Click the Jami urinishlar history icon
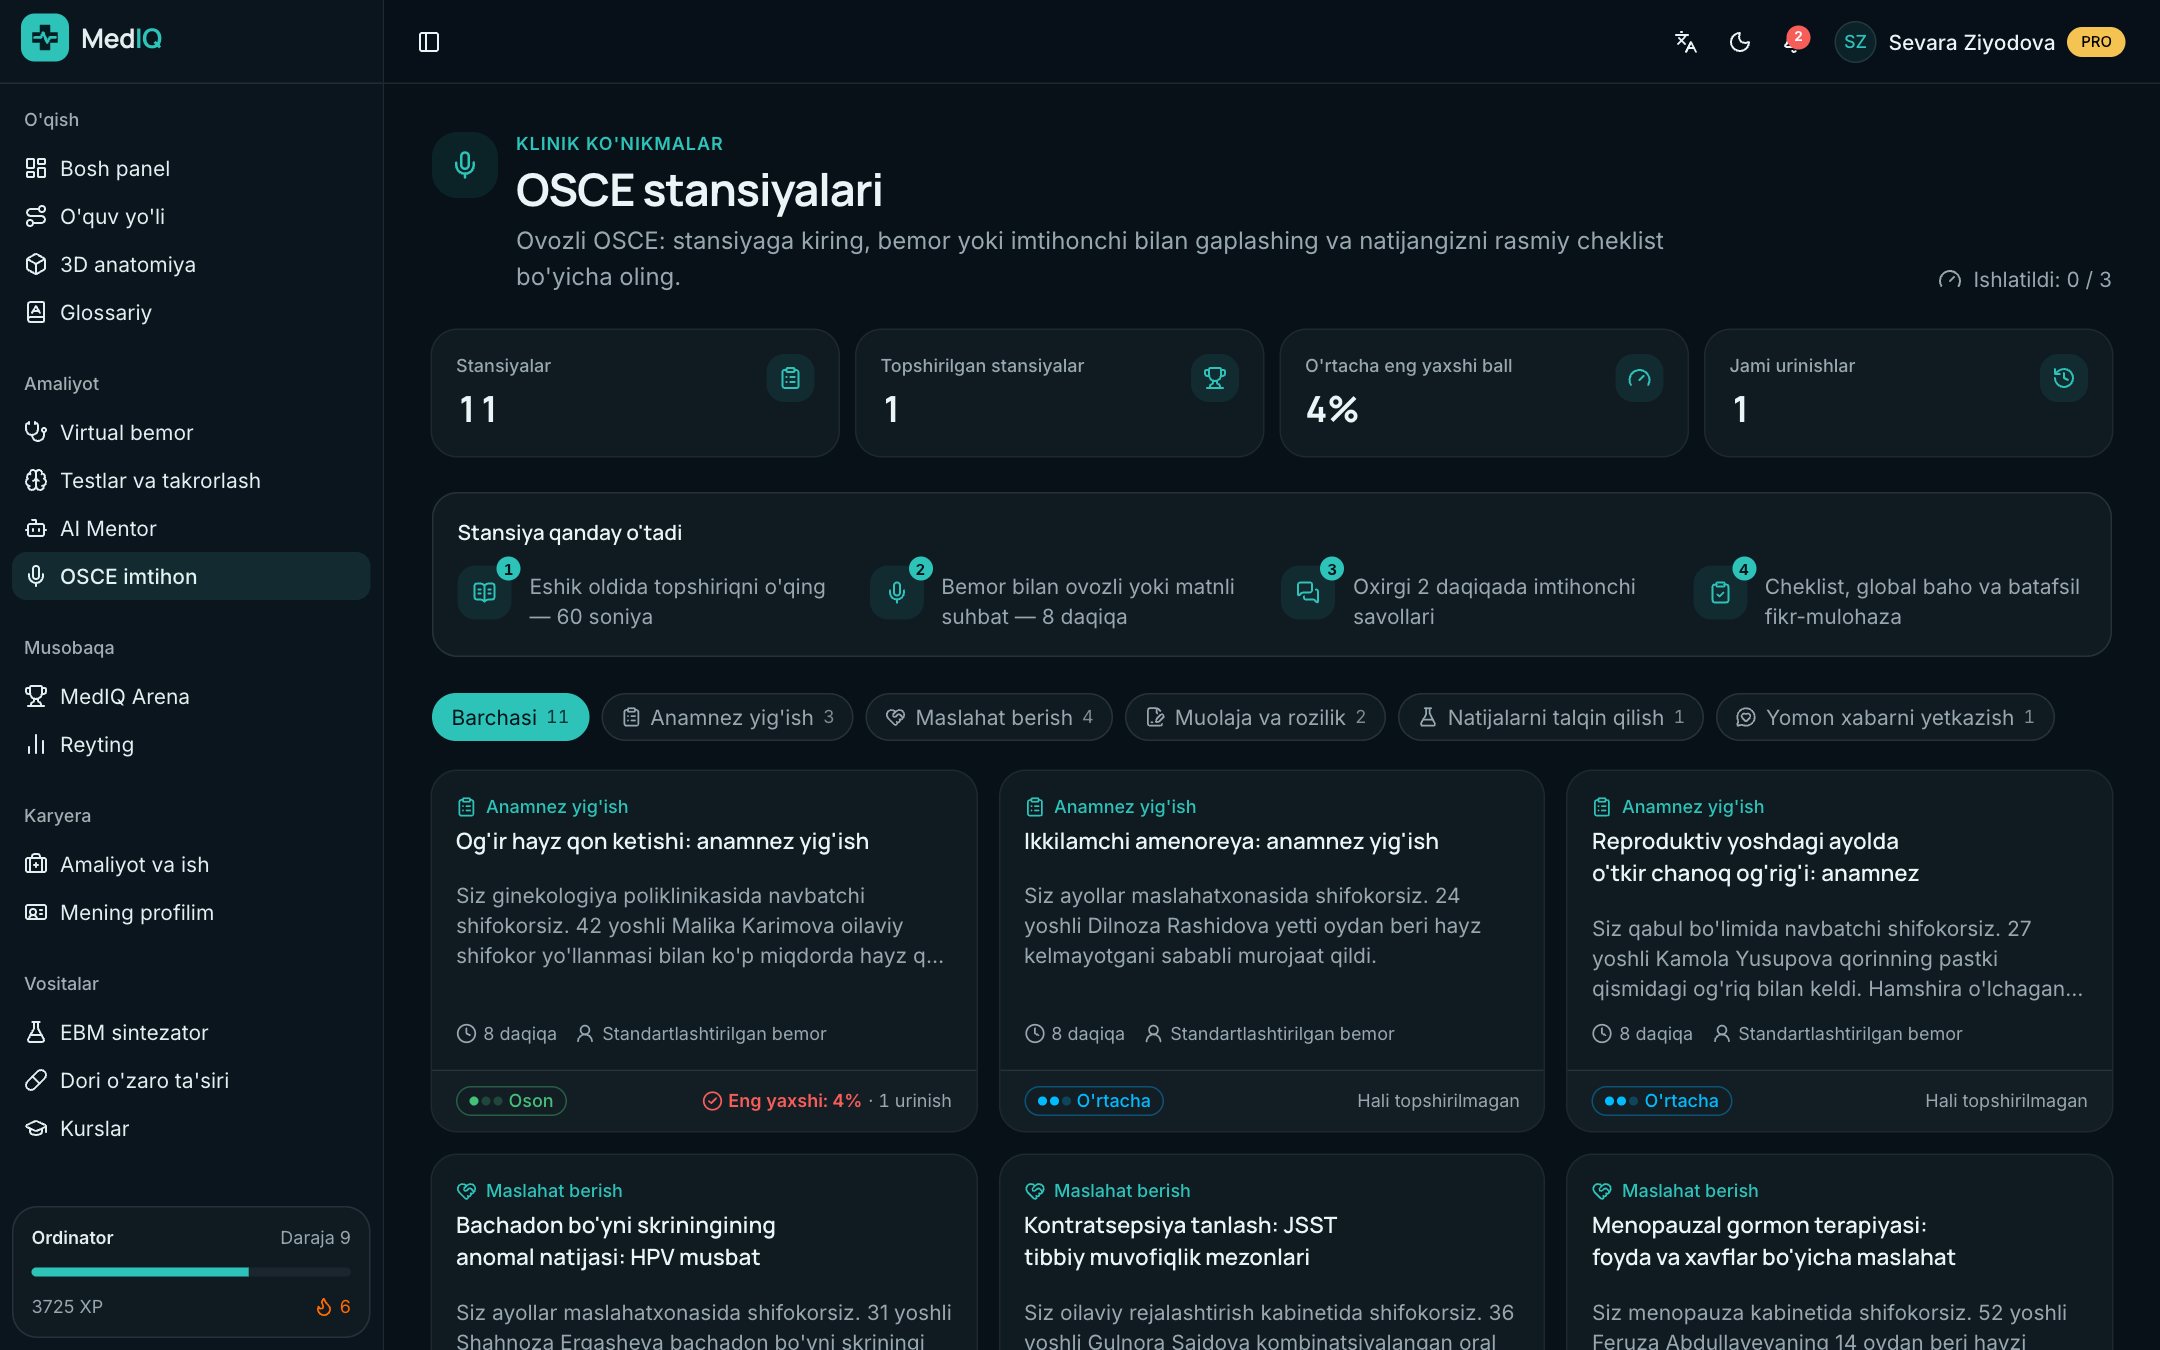Image resolution: width=2160 pixels, height=1350 pixels. click(x=2064, y=378)
